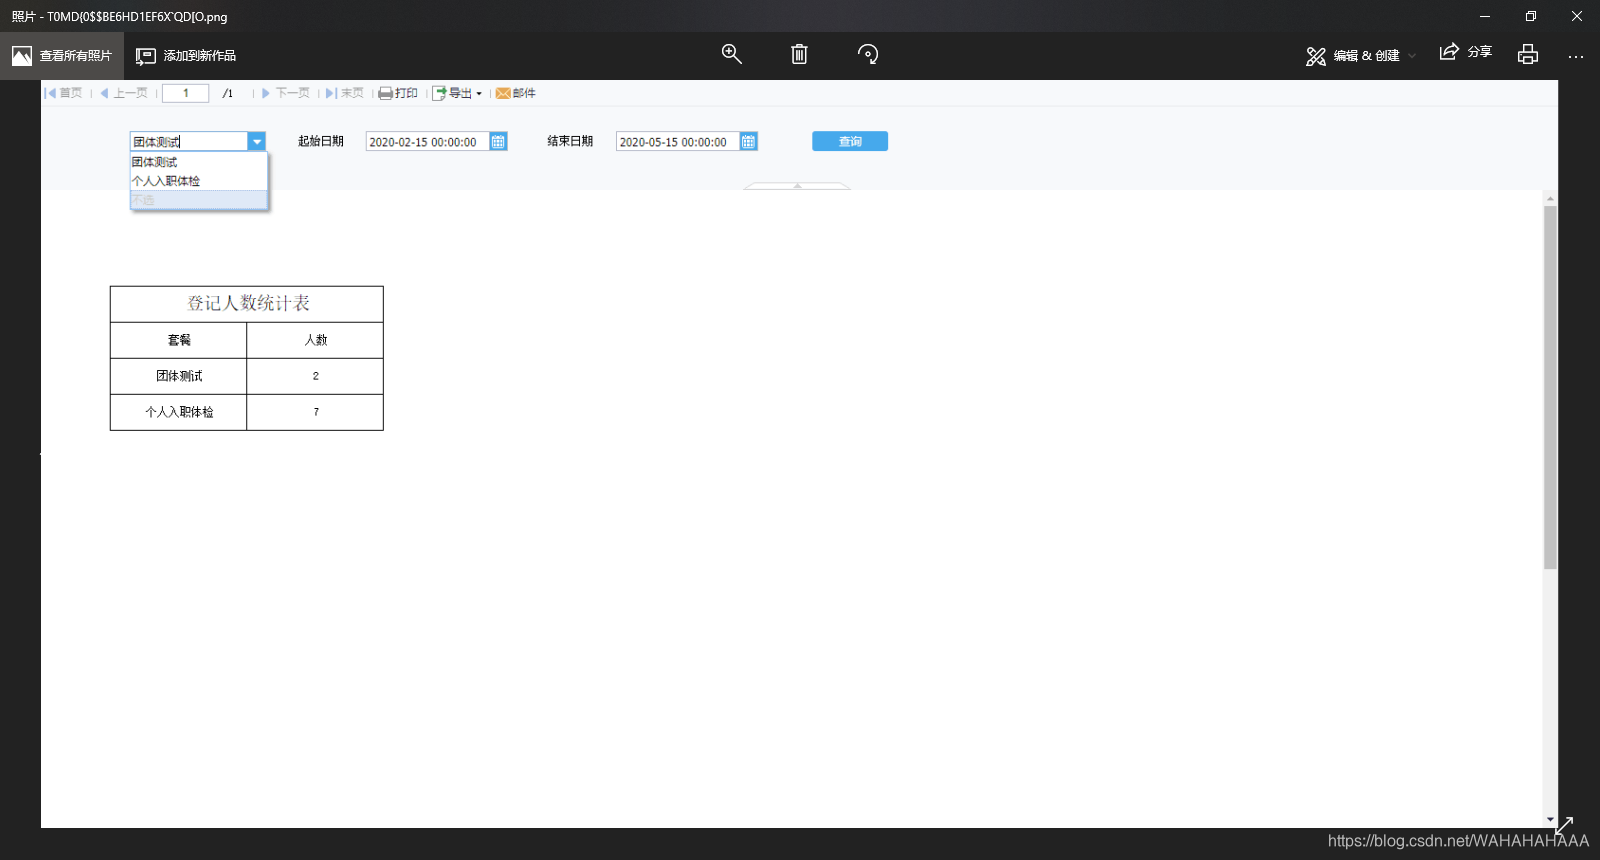Go to first page of report
Viewport: 1600px width, 860px height.
(x=64, y=93)
